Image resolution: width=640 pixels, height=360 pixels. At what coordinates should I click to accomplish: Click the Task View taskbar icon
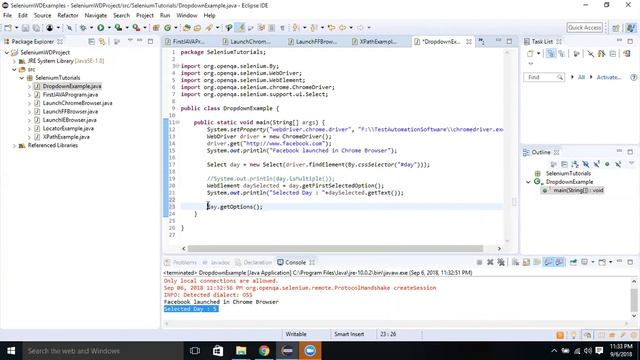point(195,351)
